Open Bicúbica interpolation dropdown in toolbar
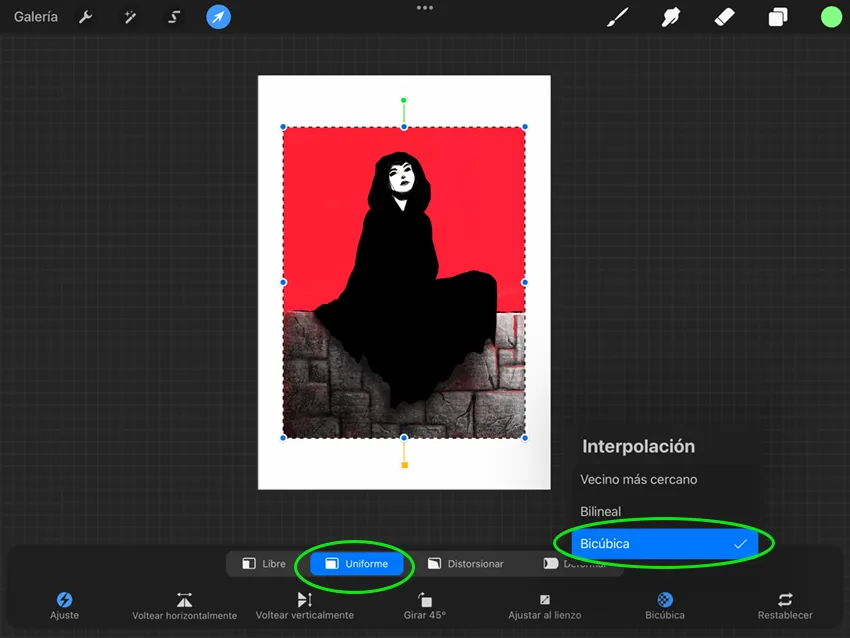The image size is (850, 638). (x=665, y=605)
